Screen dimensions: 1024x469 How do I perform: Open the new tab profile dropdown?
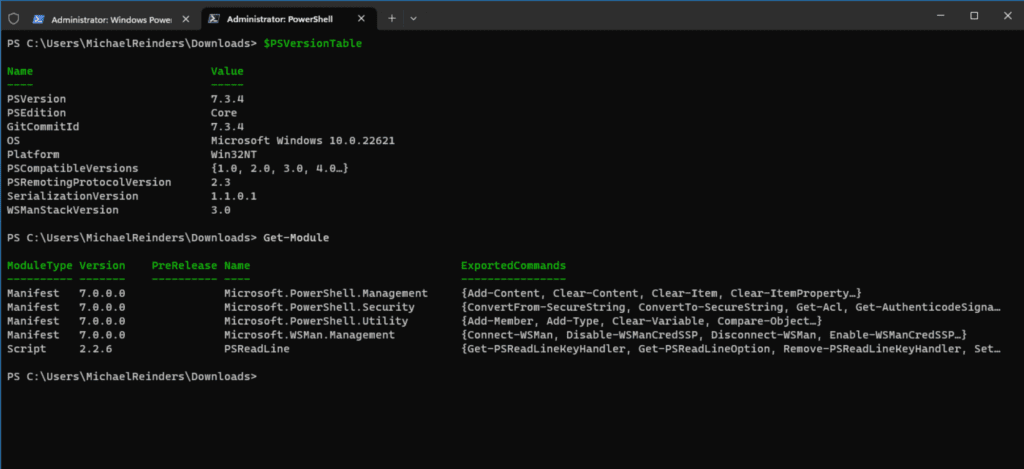tap(413, 19)
